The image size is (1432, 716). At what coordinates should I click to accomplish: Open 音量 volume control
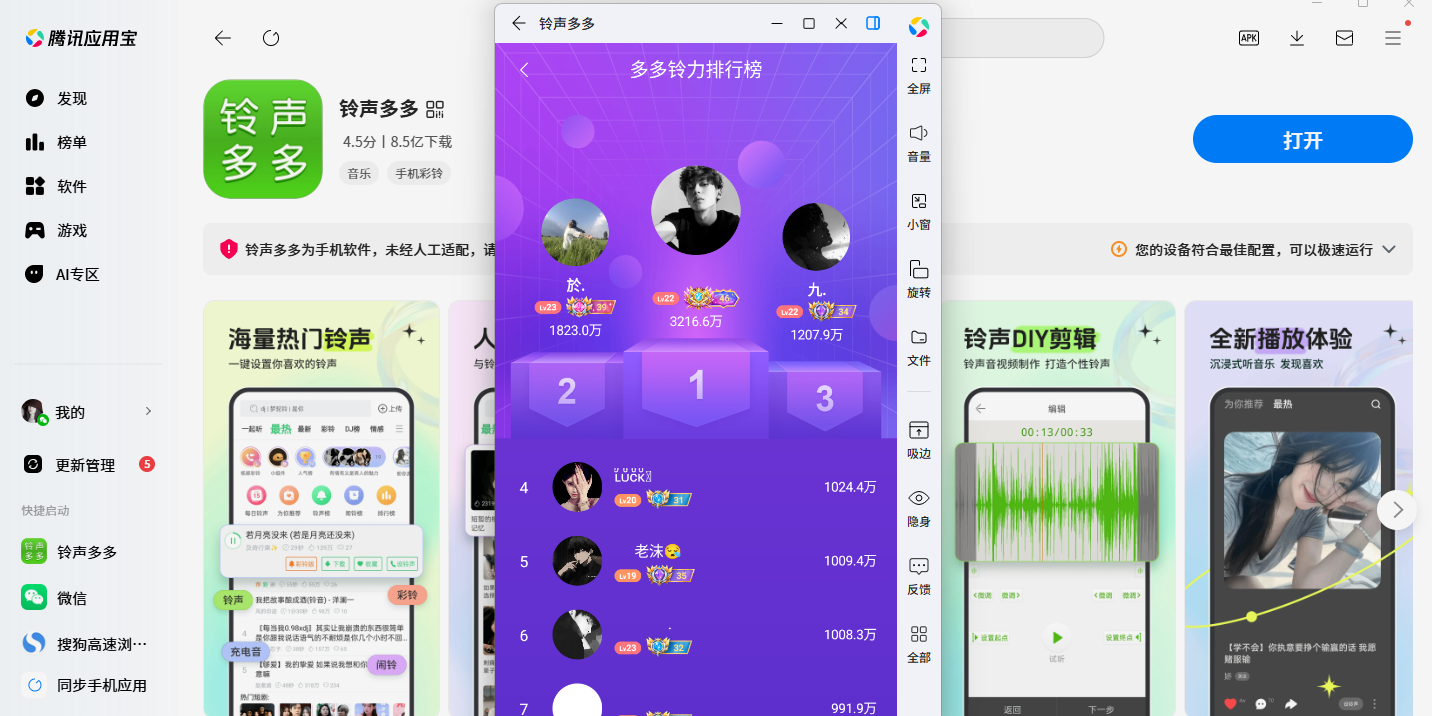[919, 143]
